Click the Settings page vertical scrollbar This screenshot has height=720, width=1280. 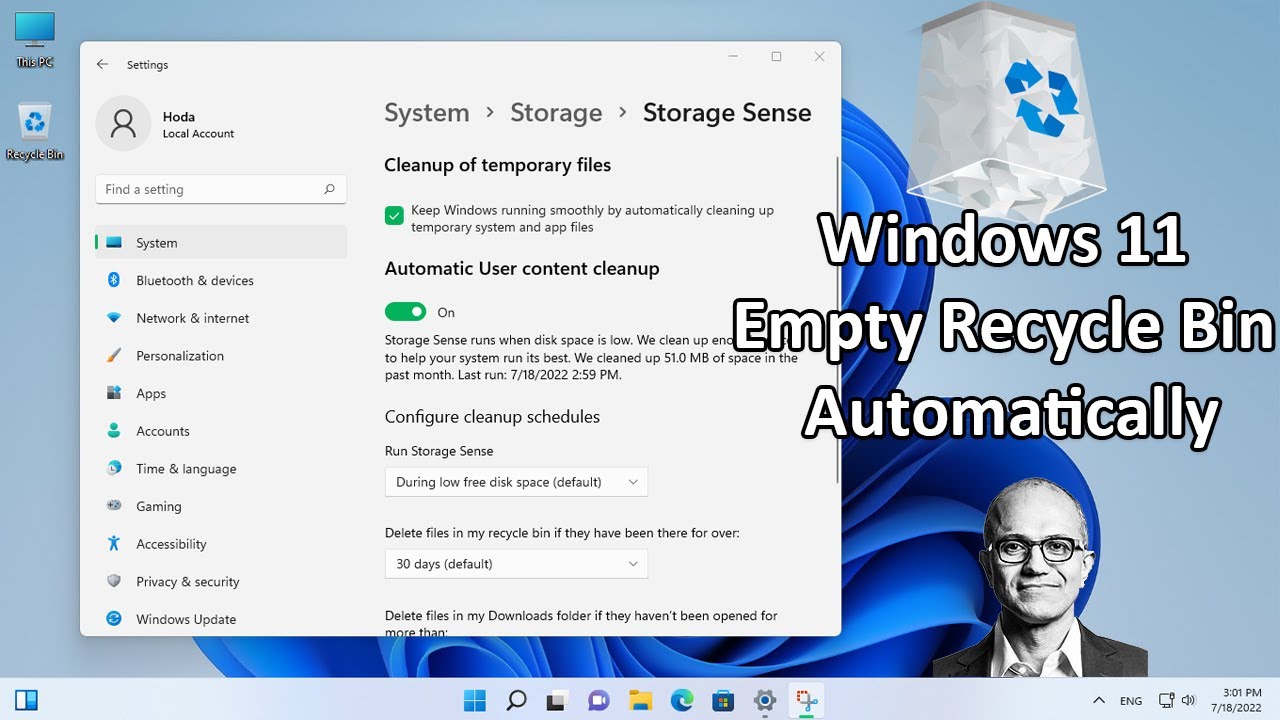837,320
